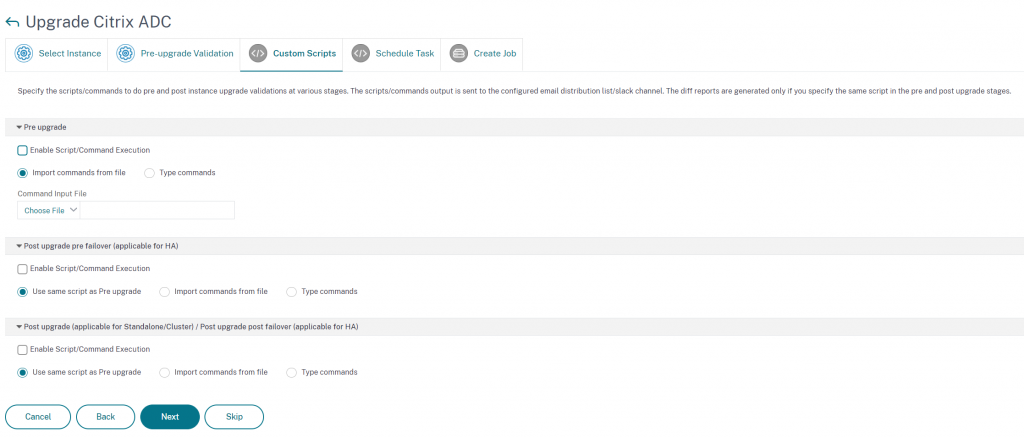Click the Upgrade Citrix ADC heading
Screen dimensions: 1024x438
[x=98, y=22]
